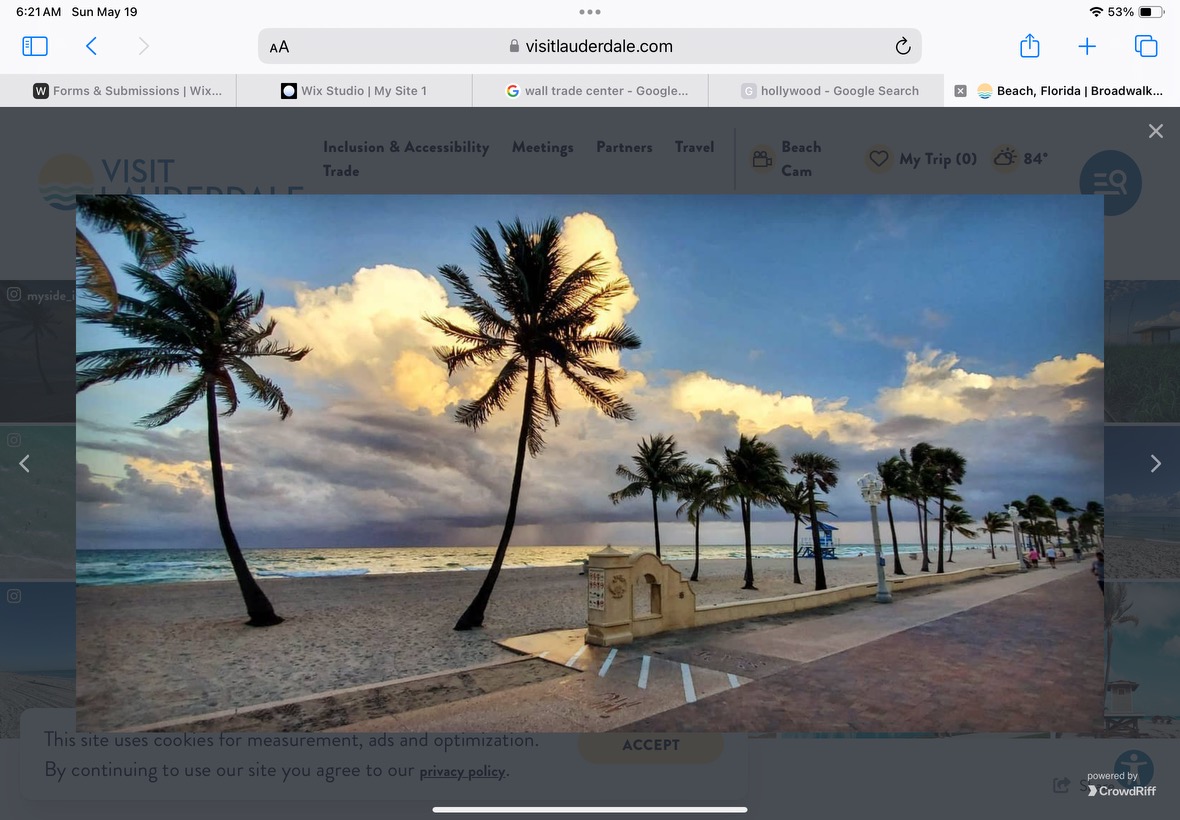Viewport: 1180px width, 820px height.
Task: Switch to Wix Studio My Site tab
Action: [354, 91]
